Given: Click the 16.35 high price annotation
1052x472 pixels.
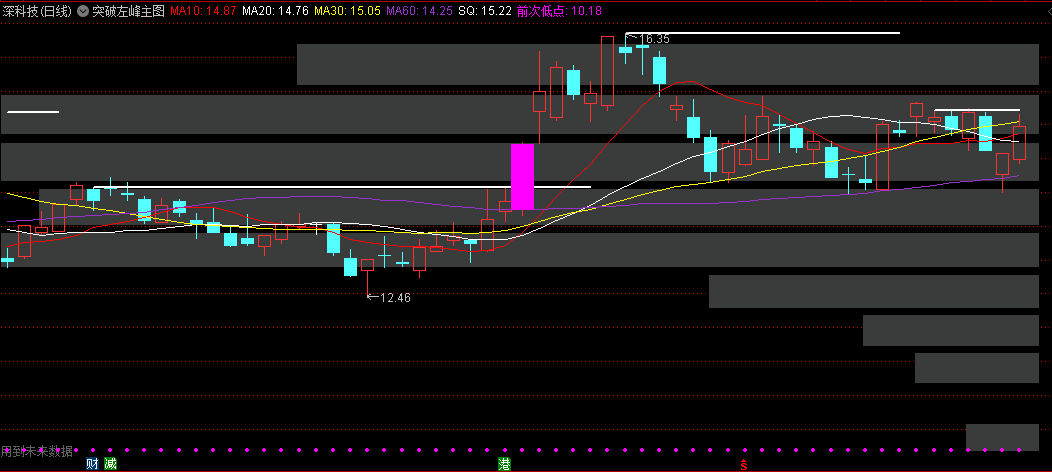Looking at the screenshot, I should (654, 39).
